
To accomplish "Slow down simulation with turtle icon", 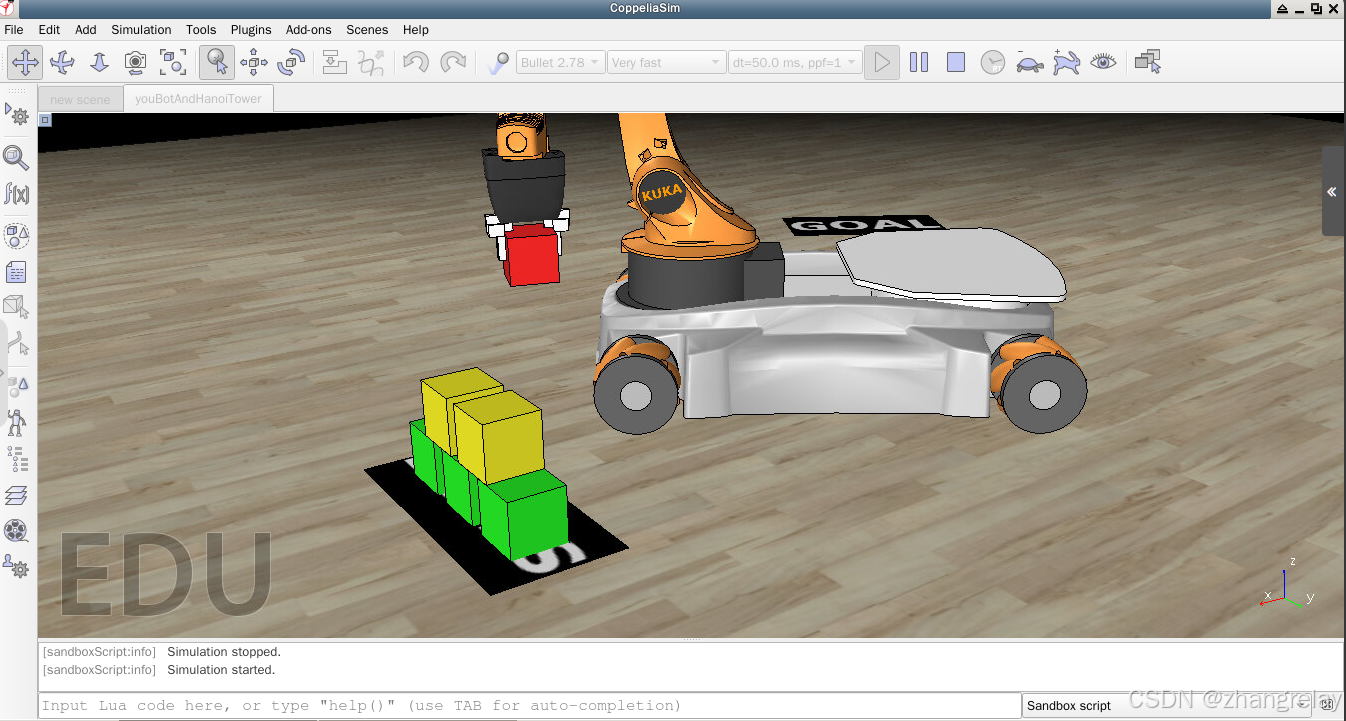I will click(1030, 62).
